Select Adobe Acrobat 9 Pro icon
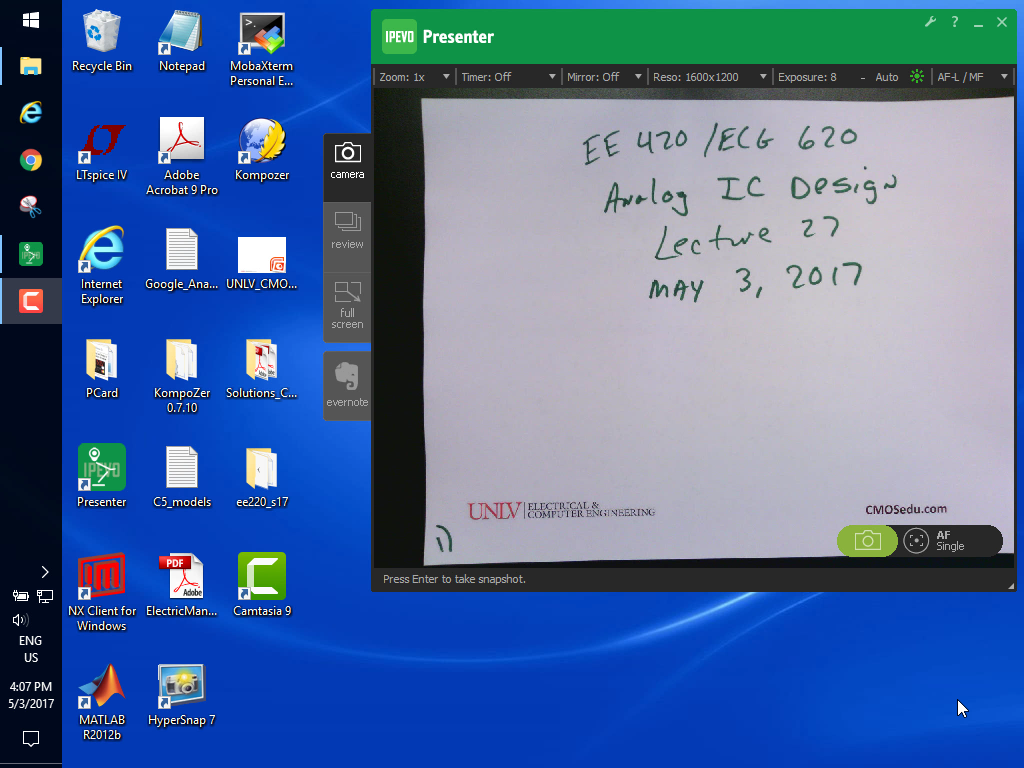The height and width of the screenshot is (768, 1024). pos(182,157)
